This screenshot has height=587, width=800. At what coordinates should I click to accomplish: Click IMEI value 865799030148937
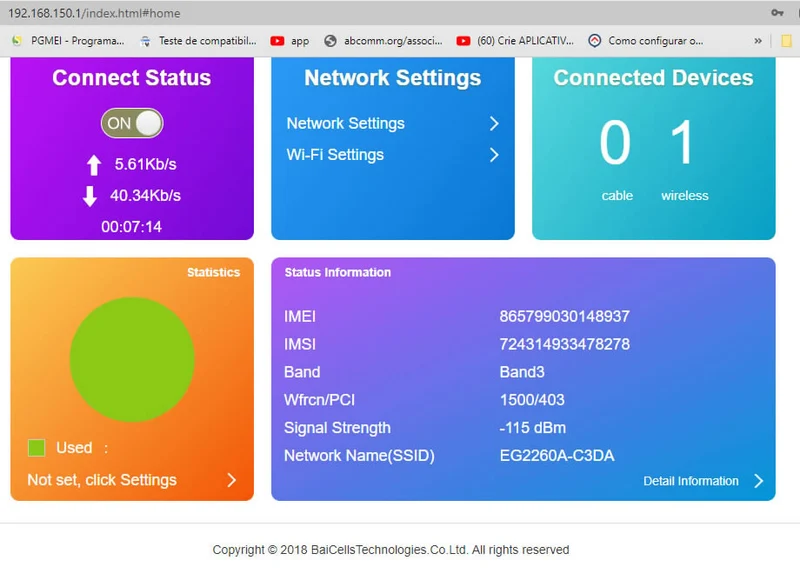pyautogui.click(x=564, y=316)
